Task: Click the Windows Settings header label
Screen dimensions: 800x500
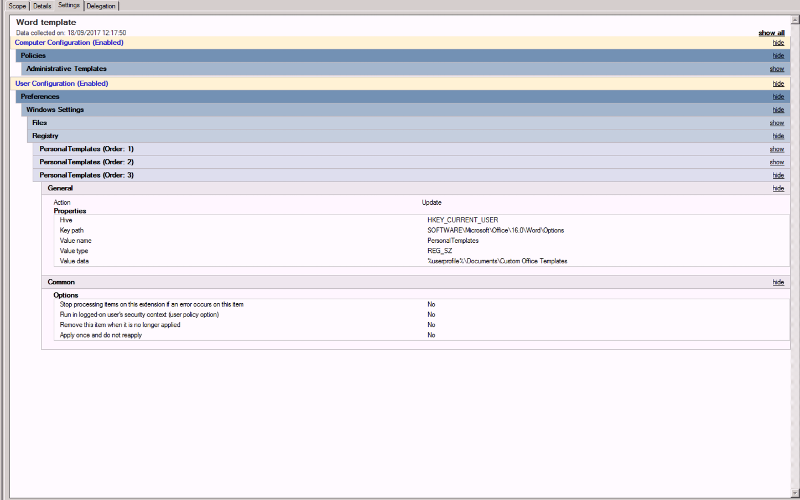Action: pos(55,110)
